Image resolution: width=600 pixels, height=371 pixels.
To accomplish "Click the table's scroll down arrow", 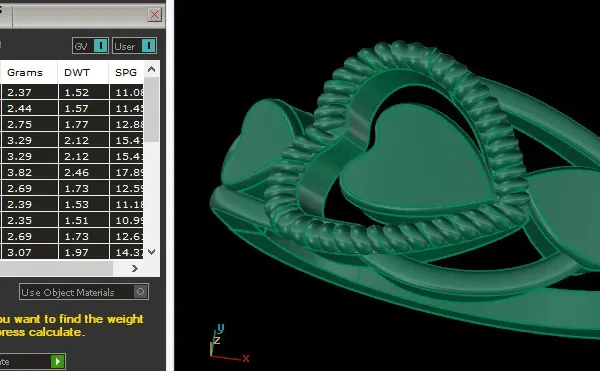I will [152, 252].
